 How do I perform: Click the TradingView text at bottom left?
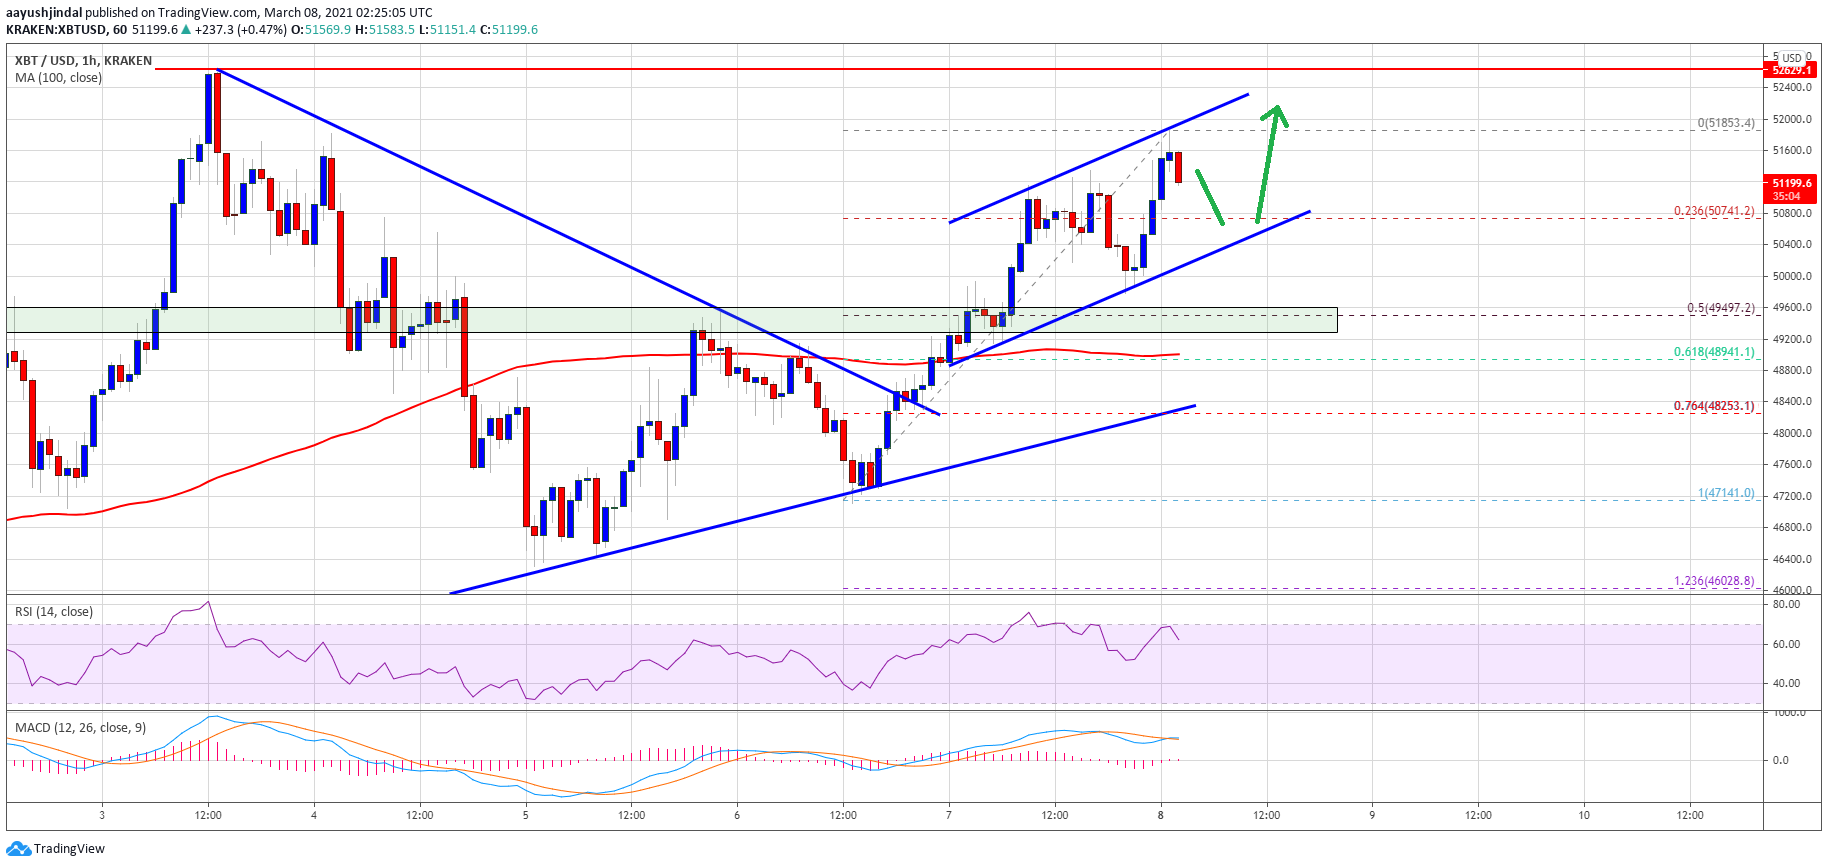(x=69, y=849)
